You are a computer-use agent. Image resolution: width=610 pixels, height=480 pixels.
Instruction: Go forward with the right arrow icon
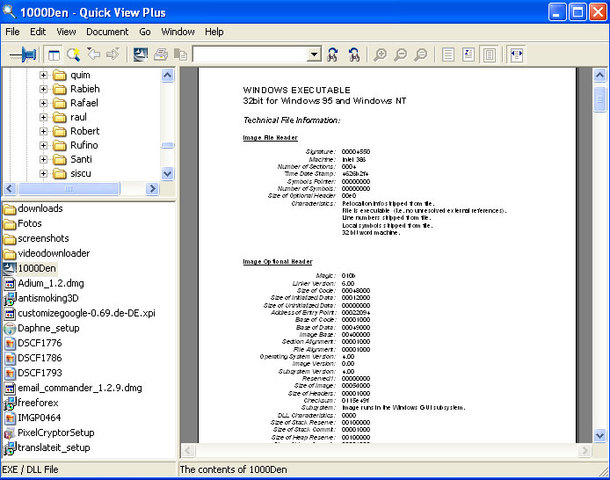pyautogui.click(x=113, y=54)
